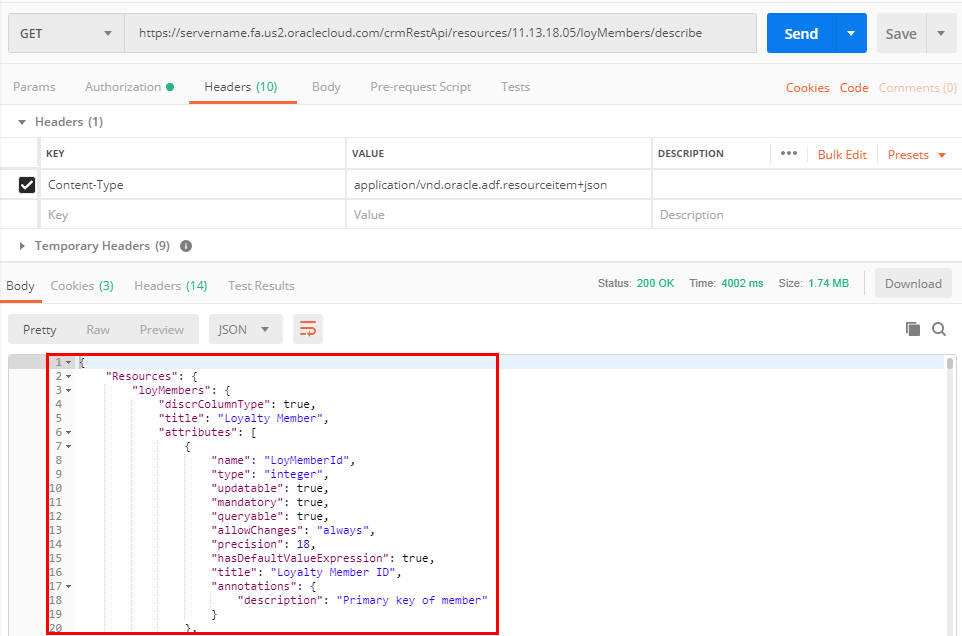Switch to the Raw response view
The width and height of the screenshot is (962, 636).
(98, 328)
